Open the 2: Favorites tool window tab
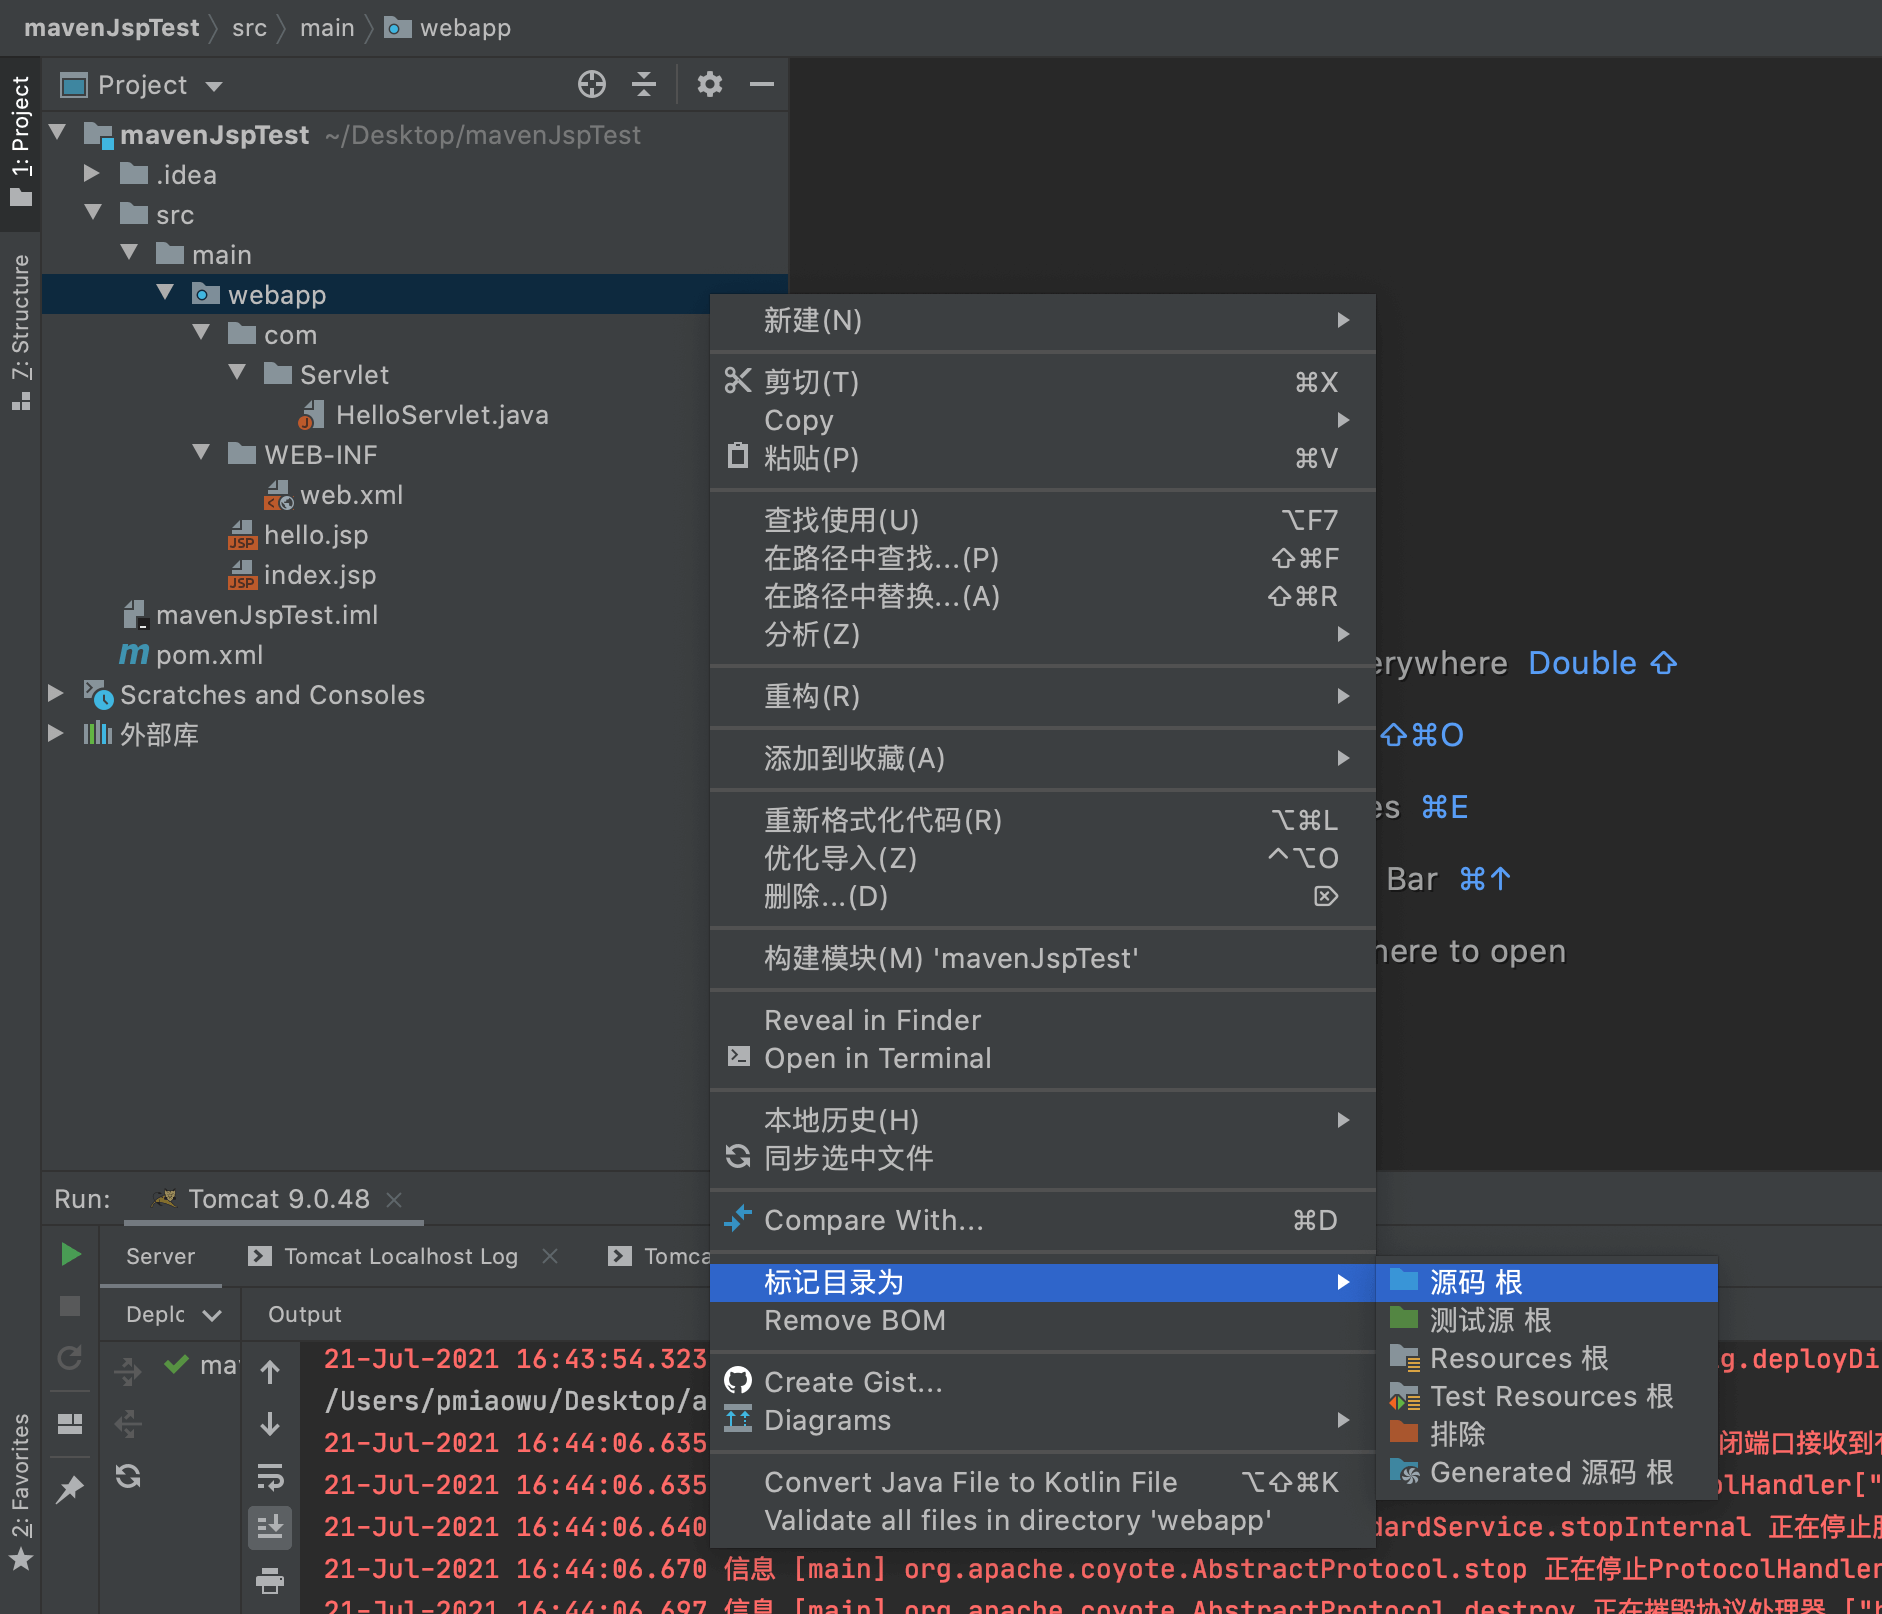 click(20, 1490)
